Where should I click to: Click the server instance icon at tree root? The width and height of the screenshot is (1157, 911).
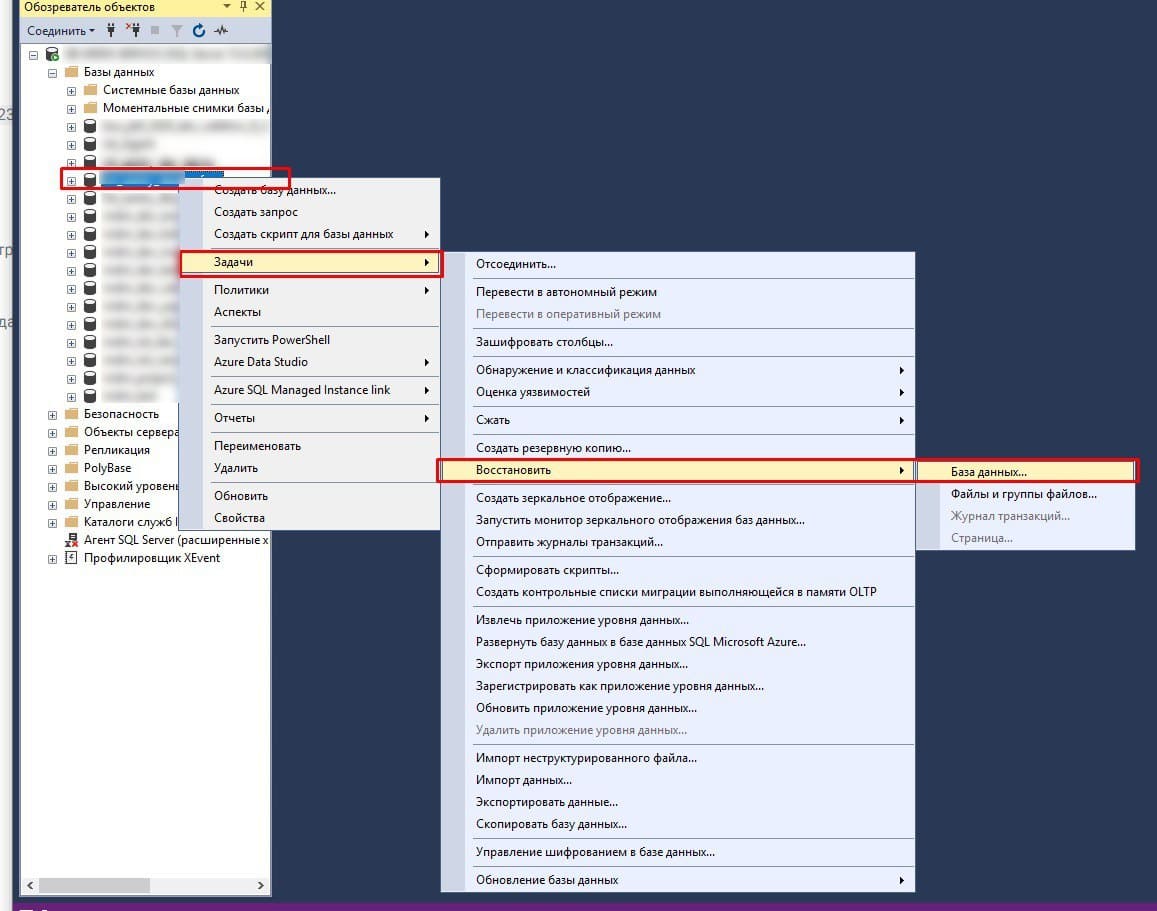coord(52,55)
